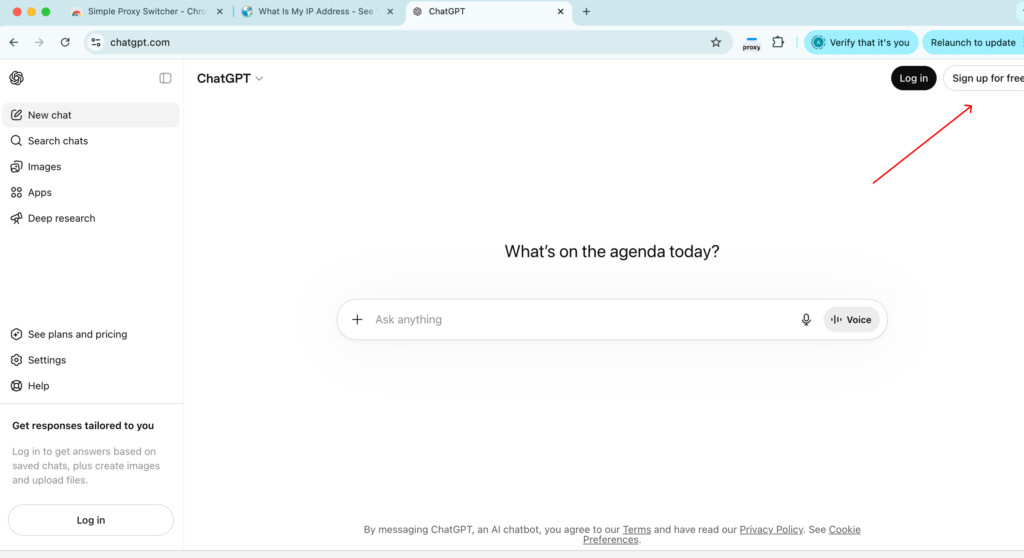Open the Images section
This screenshot has height=558, width=1024.
[91, 167]
